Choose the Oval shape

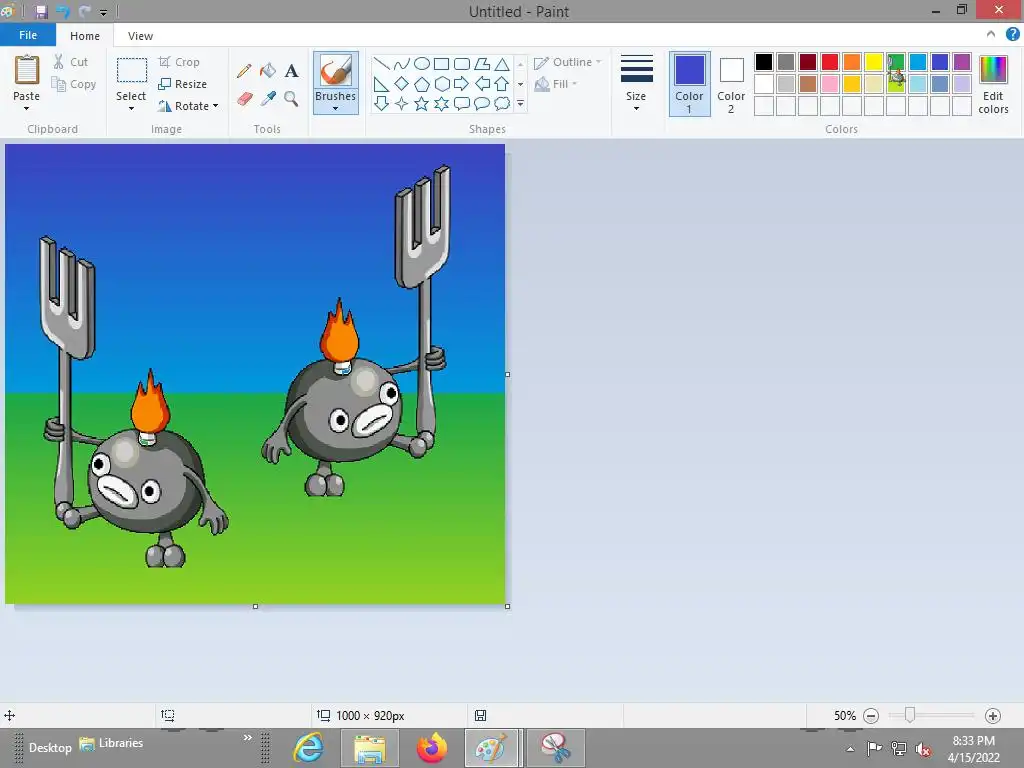pyautogui.click(x=422, y=63)
